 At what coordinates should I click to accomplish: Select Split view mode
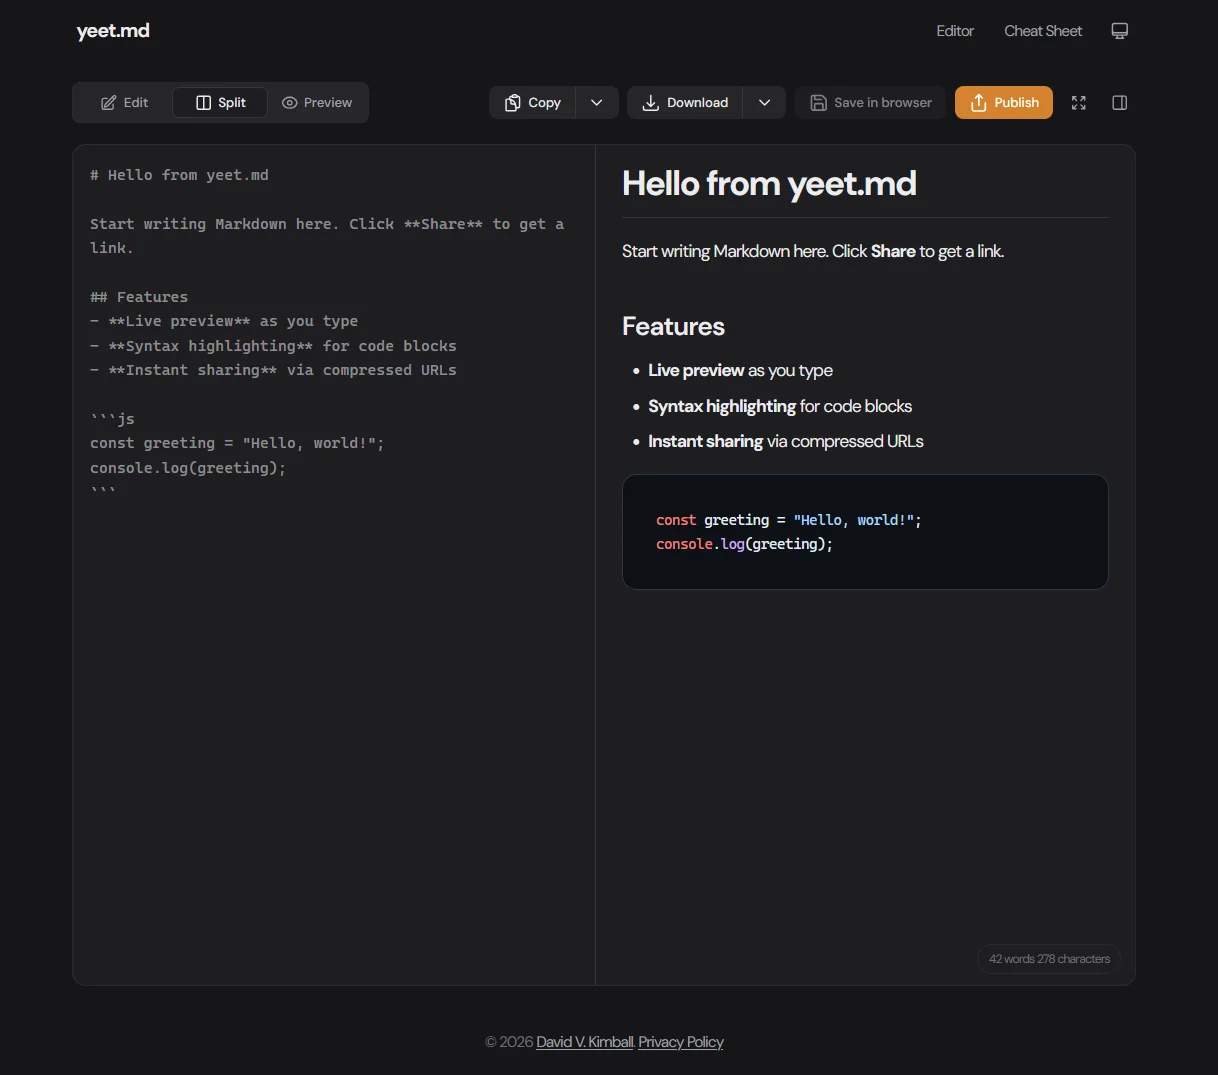pos(220,103)
